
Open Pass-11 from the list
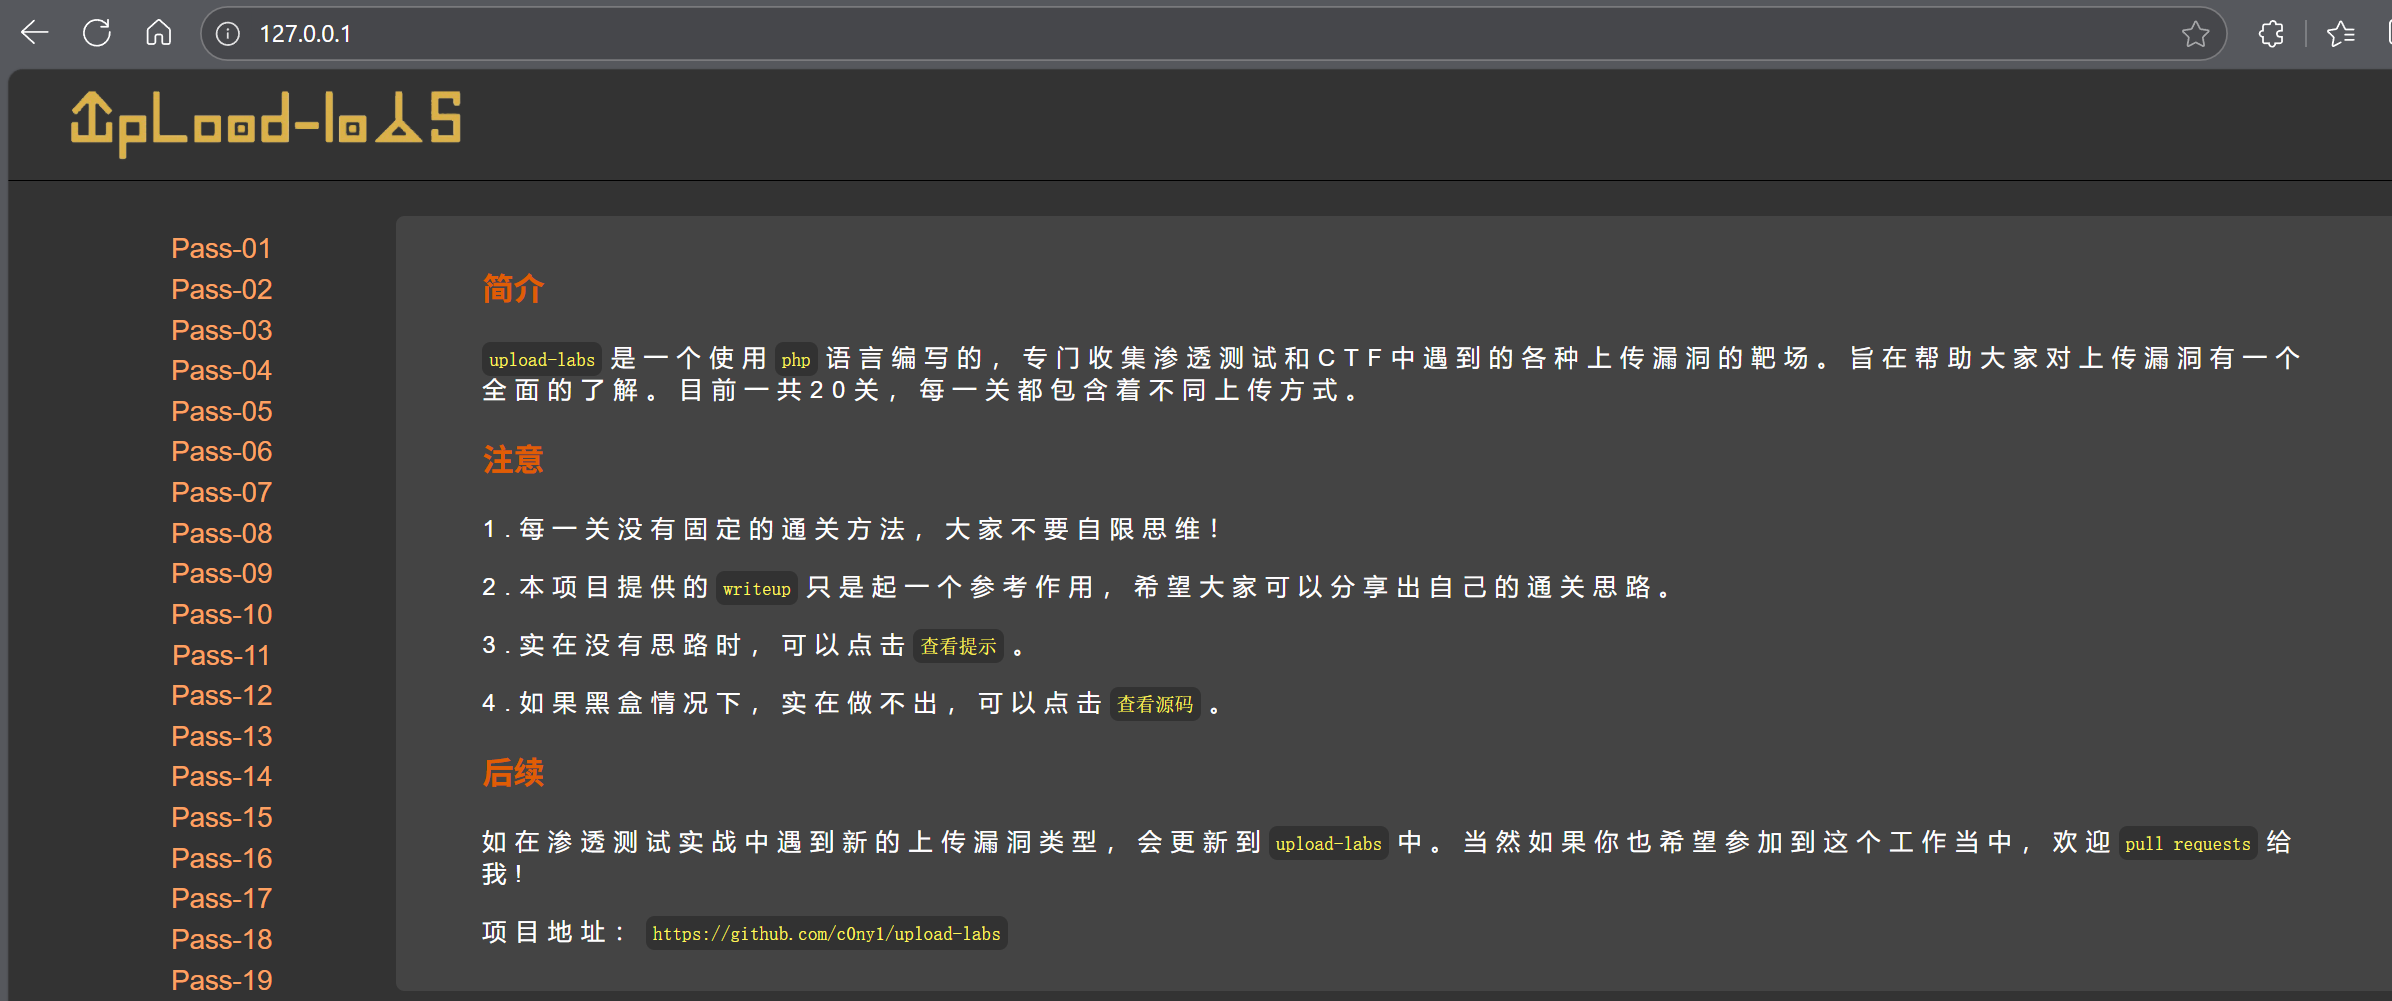click(221, 655)
